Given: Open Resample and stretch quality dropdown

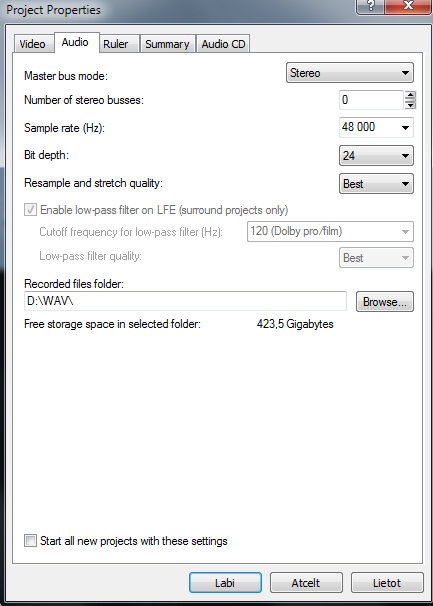Looking at the screenshot, I should [x=376, y=184].
